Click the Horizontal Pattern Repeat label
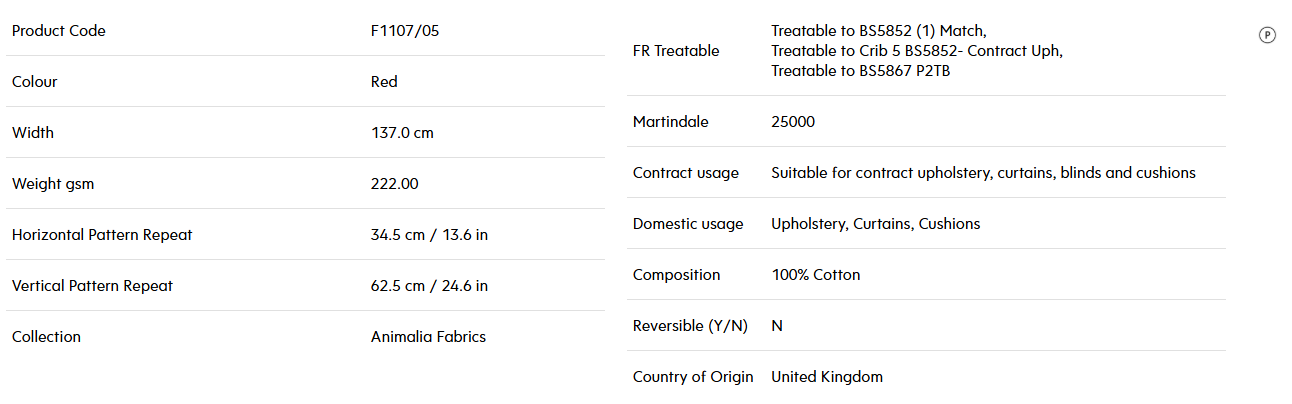 pos(102,235)
